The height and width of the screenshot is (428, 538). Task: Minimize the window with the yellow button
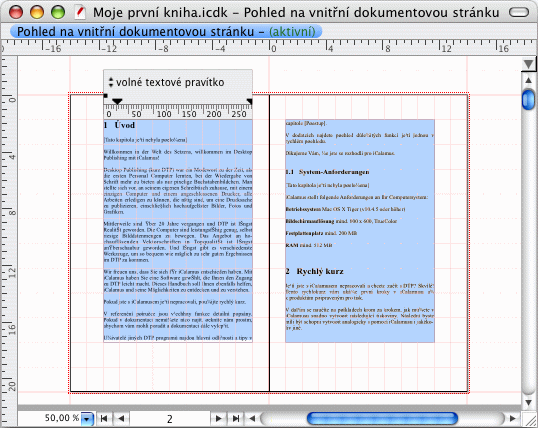point(37,12)
